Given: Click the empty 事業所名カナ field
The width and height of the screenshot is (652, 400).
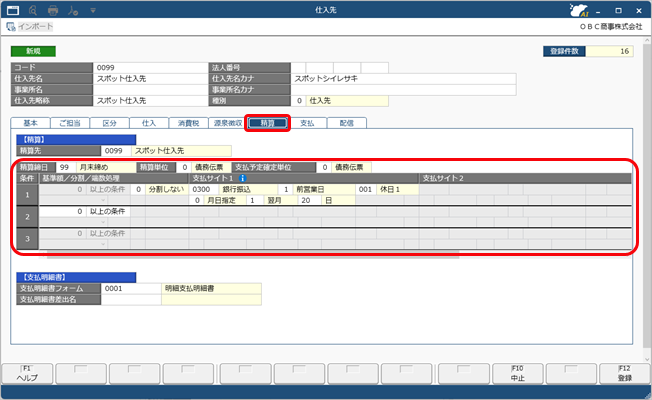Looking at the screenshot, I should 403,89.
